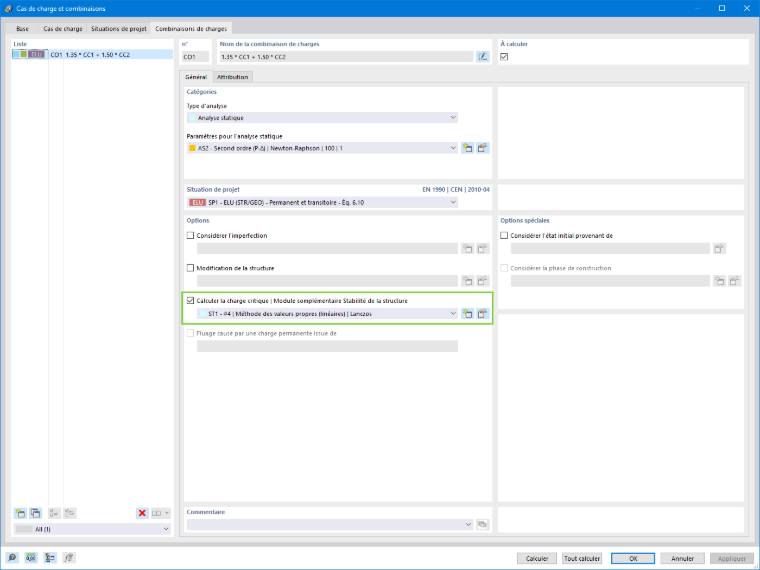Open the help search icon at bottom left
The width and height of the screenshot is (760, 570).
point(12,558)
